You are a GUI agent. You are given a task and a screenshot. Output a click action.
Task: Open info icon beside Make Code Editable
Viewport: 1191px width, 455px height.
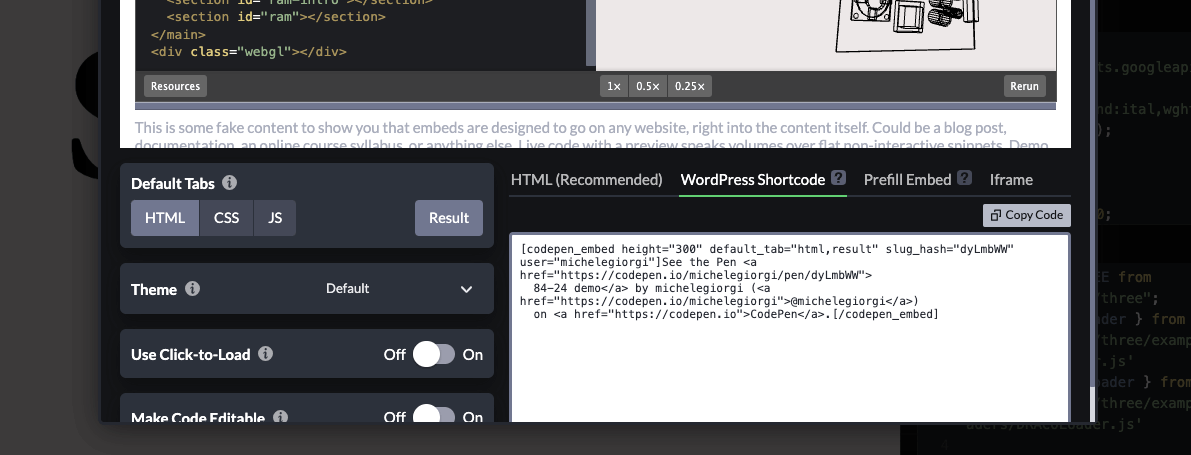coord(280,417)
